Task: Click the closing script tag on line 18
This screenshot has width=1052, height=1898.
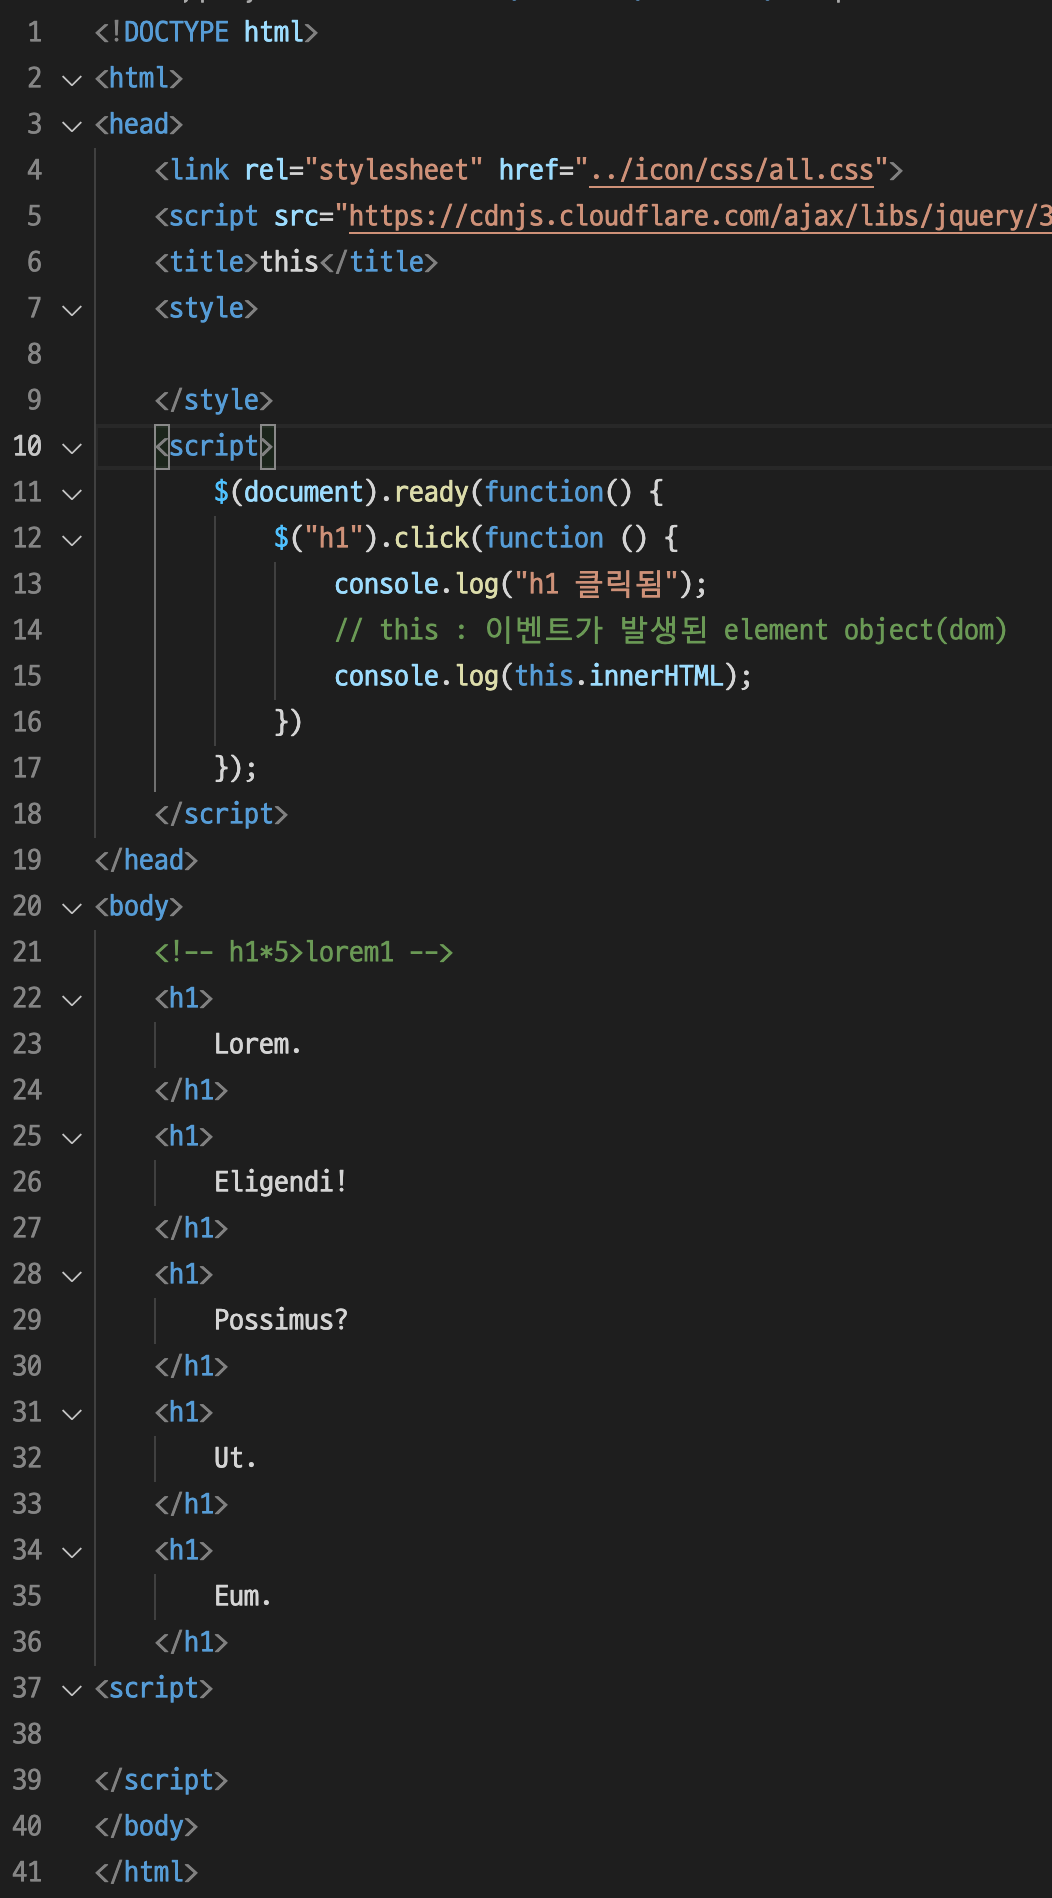Action: tap(221, 814)
